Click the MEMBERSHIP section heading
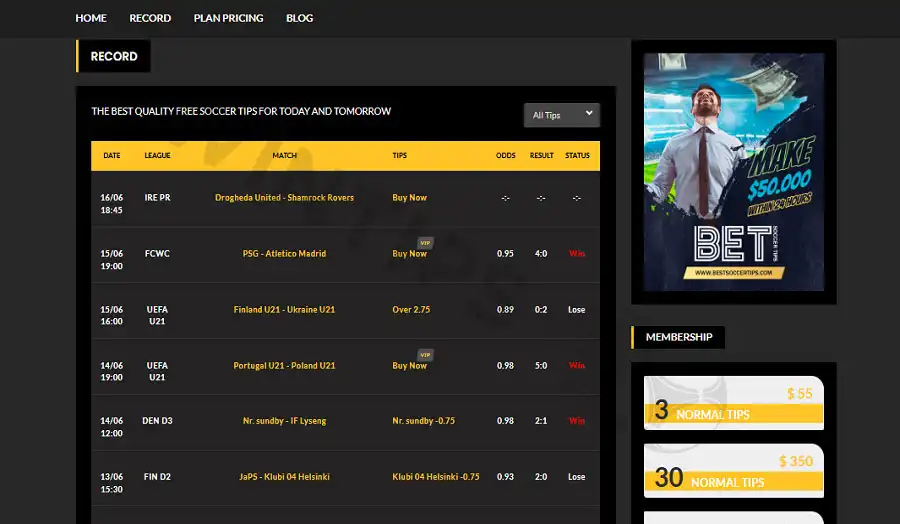The height and width of the screenshot is (524, 900). click(x=678, y=337)
